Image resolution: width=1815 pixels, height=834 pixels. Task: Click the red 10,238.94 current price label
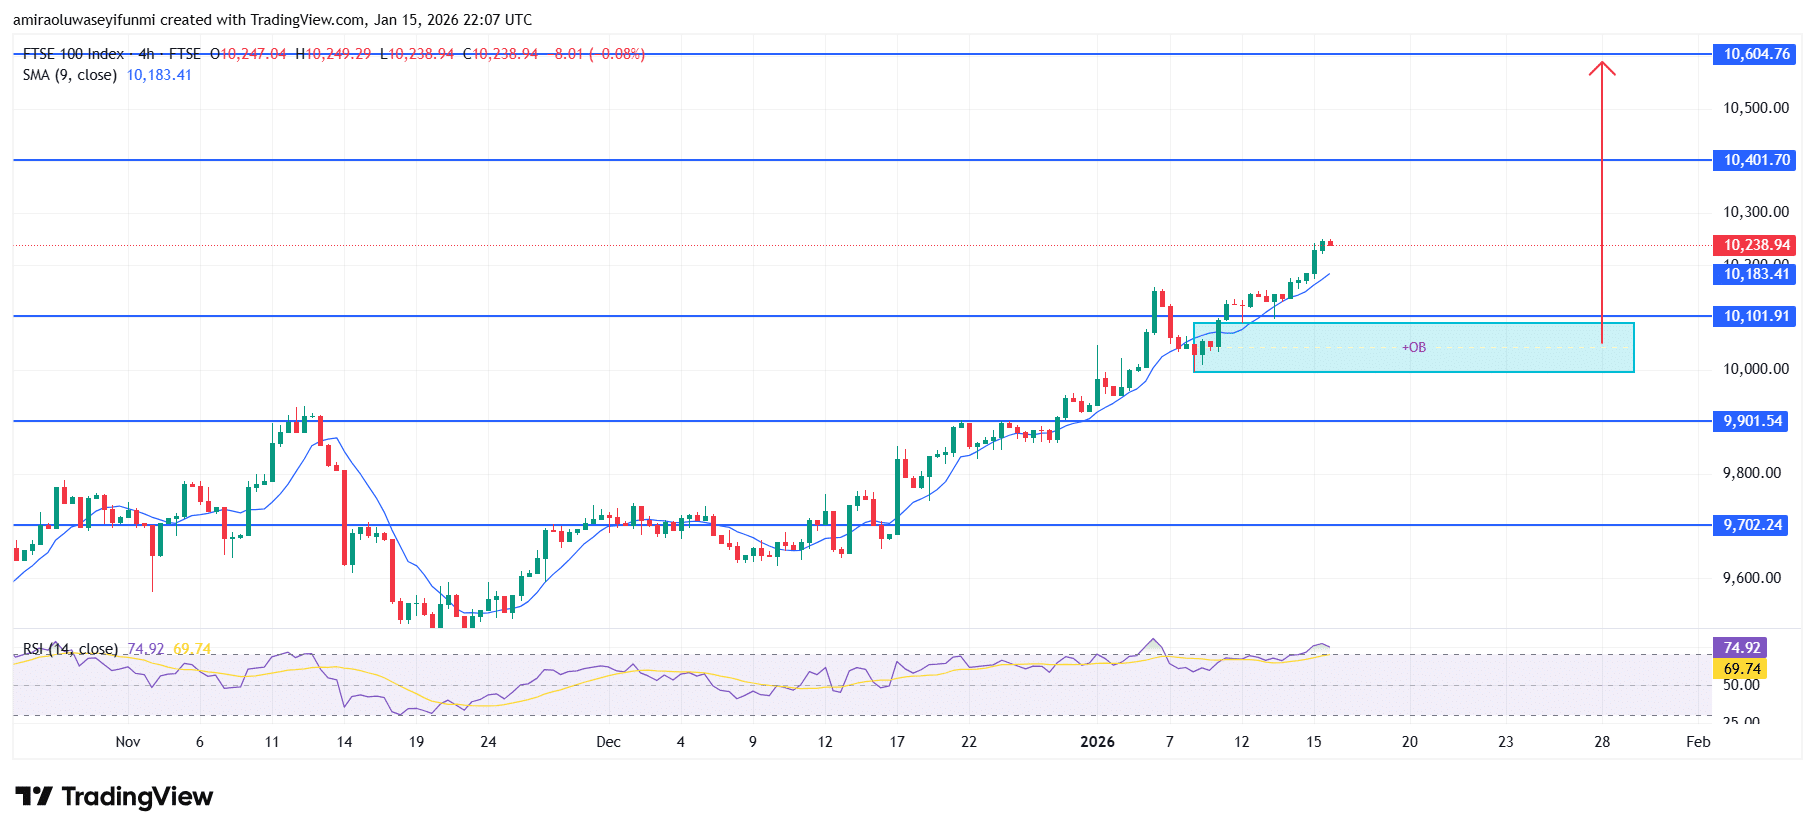1756,245
